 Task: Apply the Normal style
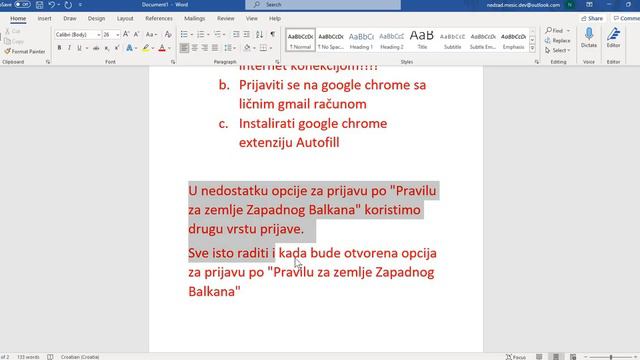300,40
